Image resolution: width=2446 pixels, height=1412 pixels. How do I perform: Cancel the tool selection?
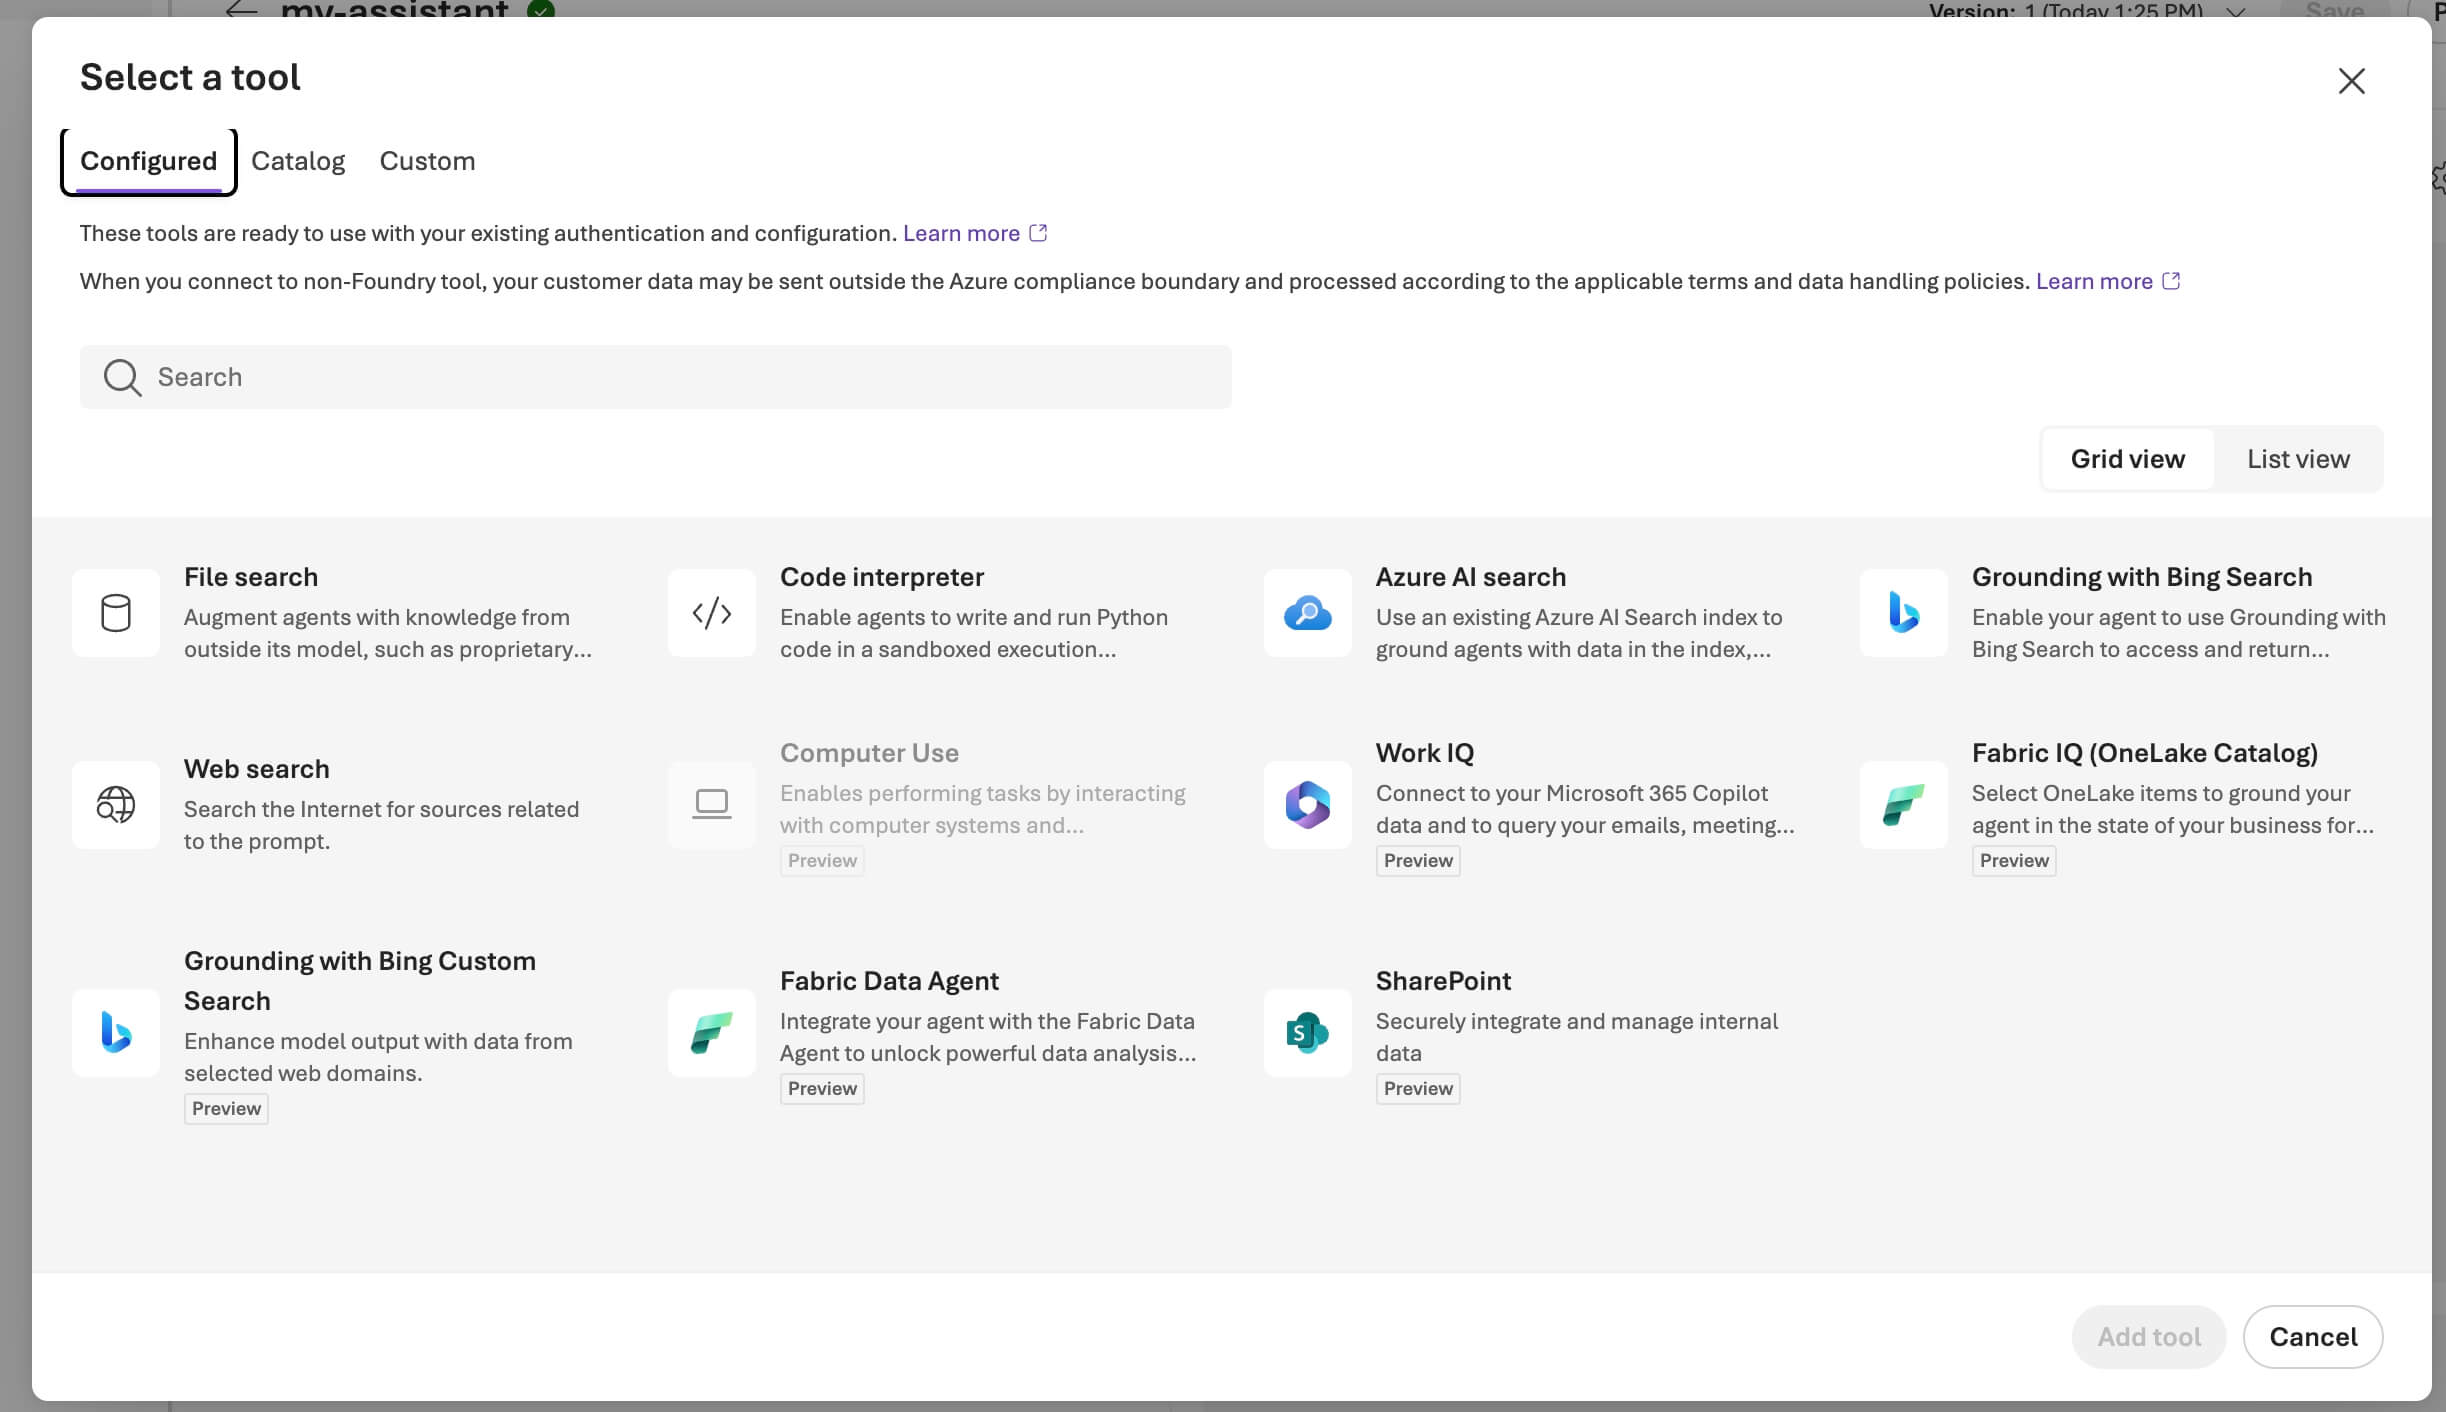[2313, 1337]
